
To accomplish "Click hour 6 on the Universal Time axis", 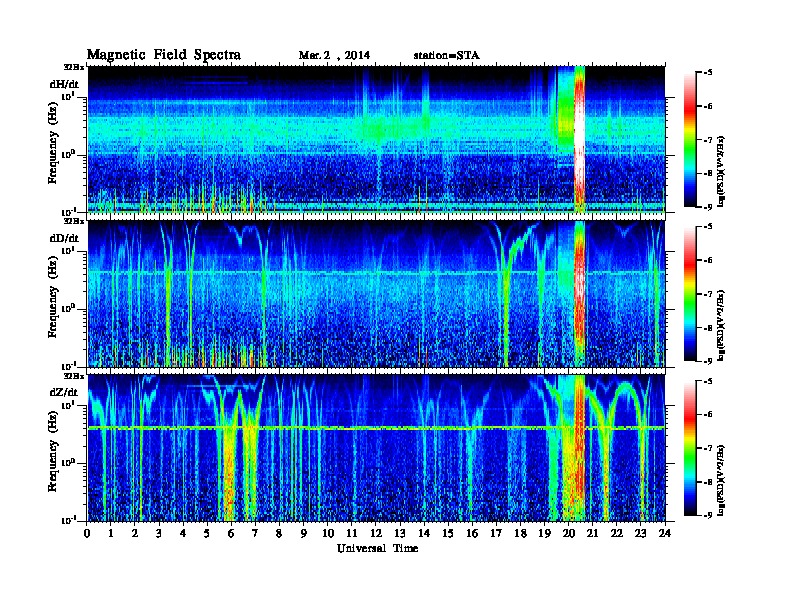I will [x=232, y=534].
